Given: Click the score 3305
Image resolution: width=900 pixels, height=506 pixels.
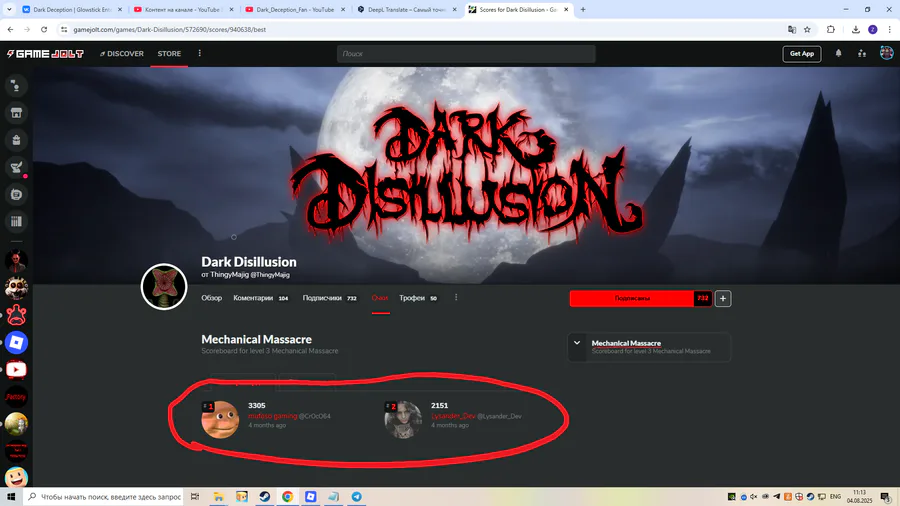Looking at the screenshot, I should click(257, 406).
